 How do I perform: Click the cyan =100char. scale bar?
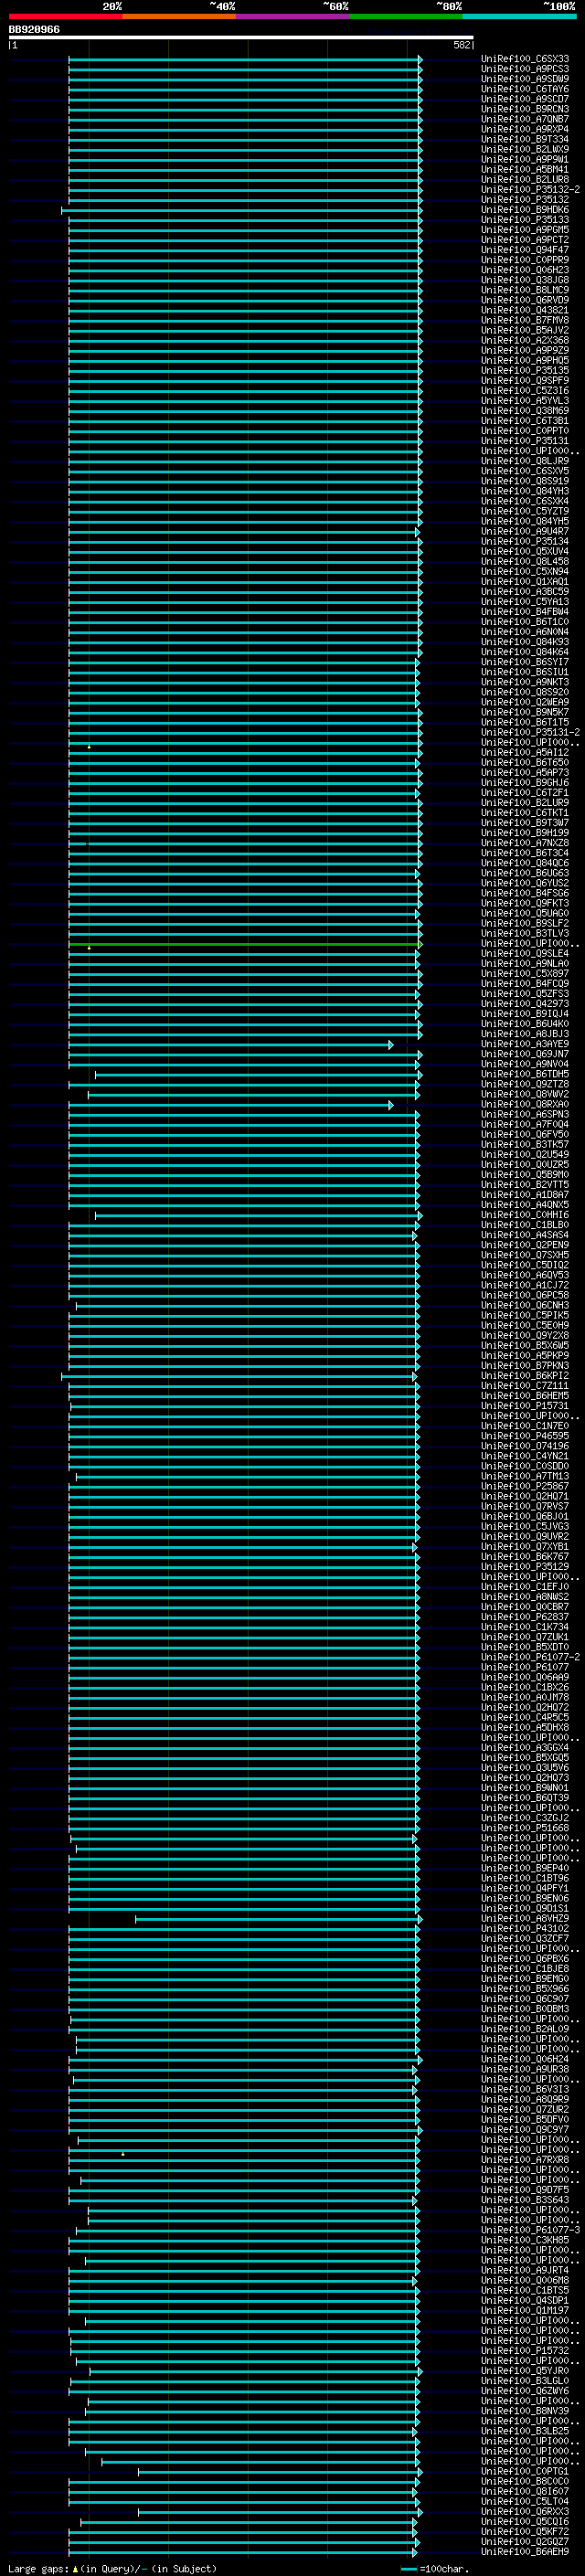[409, 2569]
